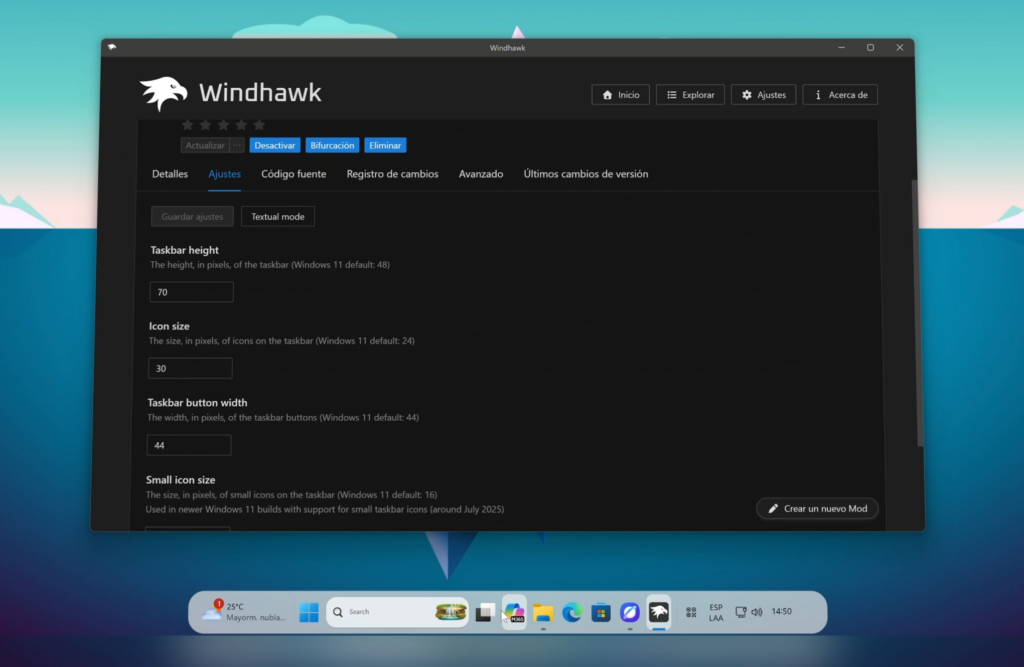Click the Guardar ajustes button

pos(192,216)
